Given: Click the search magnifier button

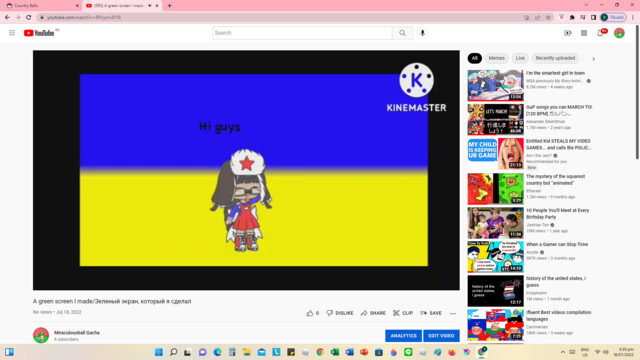Looking at the screenshot, I should click(x=402, y=33).
